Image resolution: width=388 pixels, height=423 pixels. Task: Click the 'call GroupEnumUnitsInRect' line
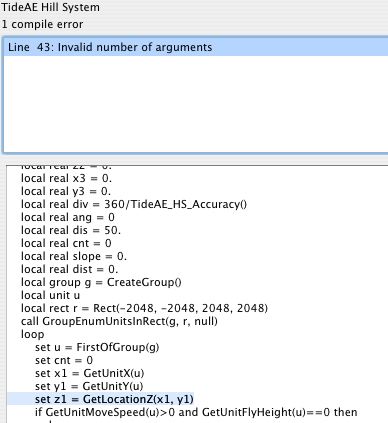(x=119, y=321)
